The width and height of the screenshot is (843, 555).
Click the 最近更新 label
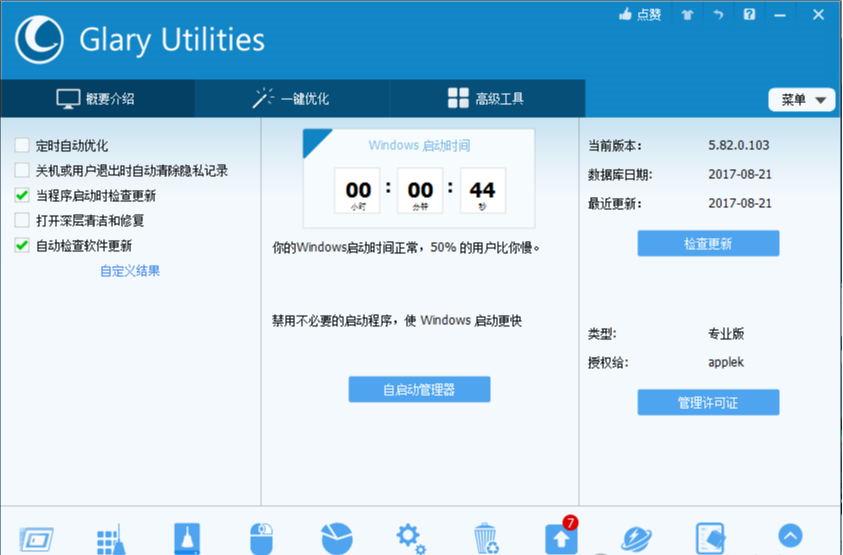point(615,204)
